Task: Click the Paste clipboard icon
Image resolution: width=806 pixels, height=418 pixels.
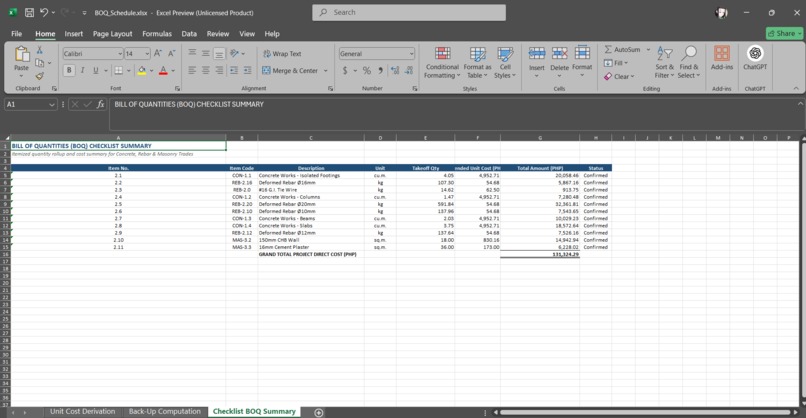Action: pos(22,54)
